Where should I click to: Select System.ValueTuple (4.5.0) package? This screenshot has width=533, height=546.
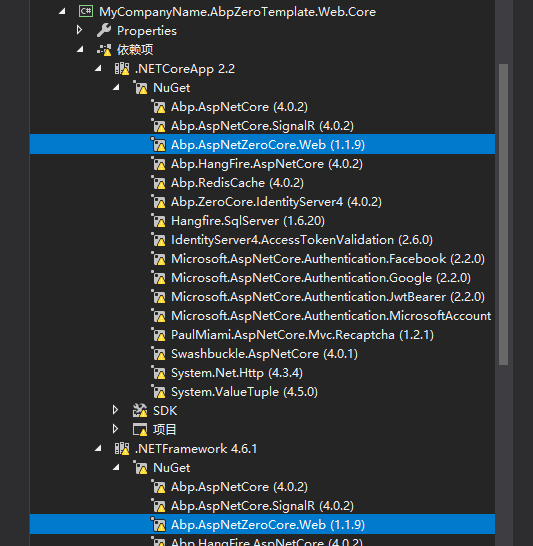[x=244, y=392]
